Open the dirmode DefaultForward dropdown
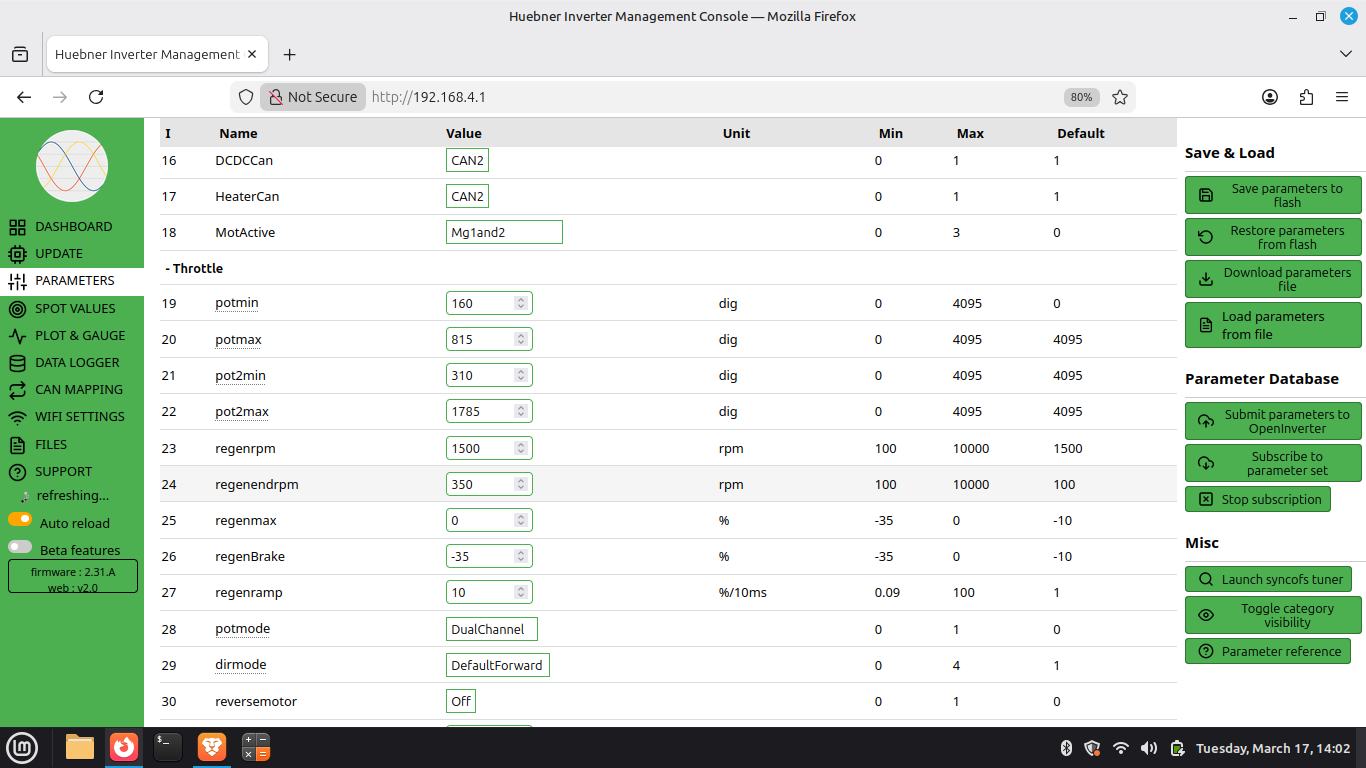The height and width of the screenshot is (768, 1366). (x=497, y=665)
